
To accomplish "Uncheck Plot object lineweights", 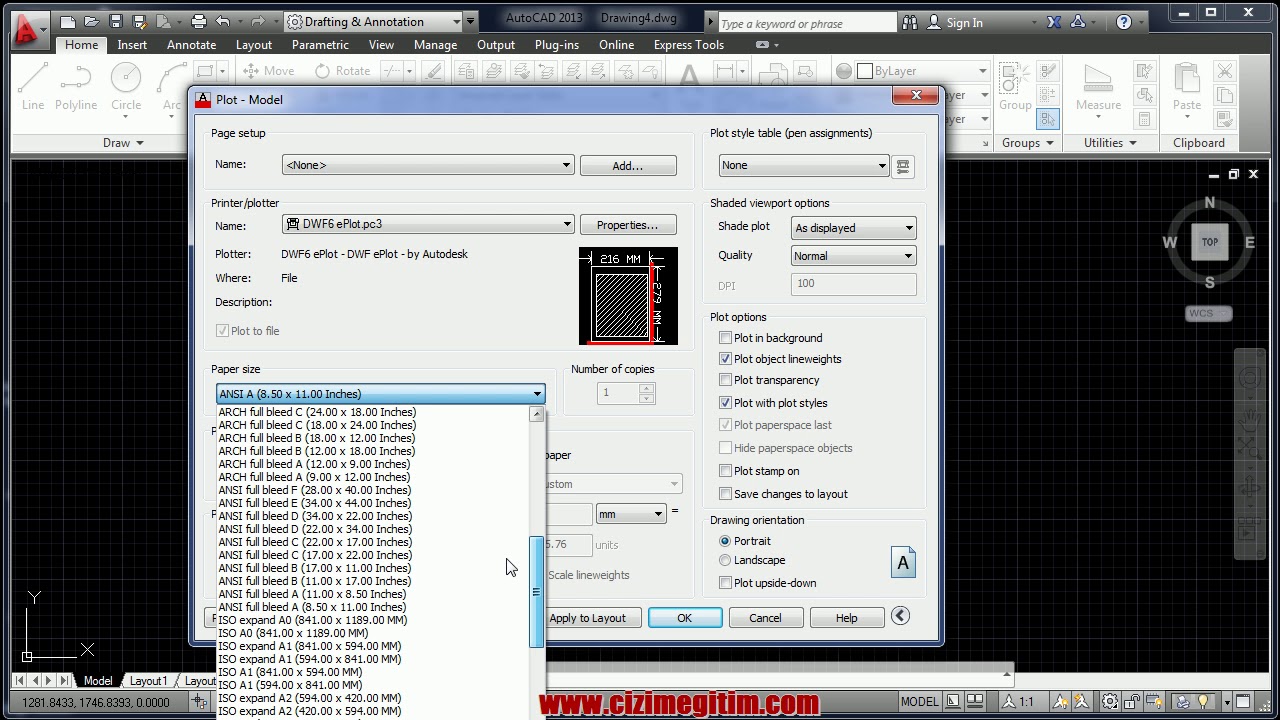I will coord(726,359).
